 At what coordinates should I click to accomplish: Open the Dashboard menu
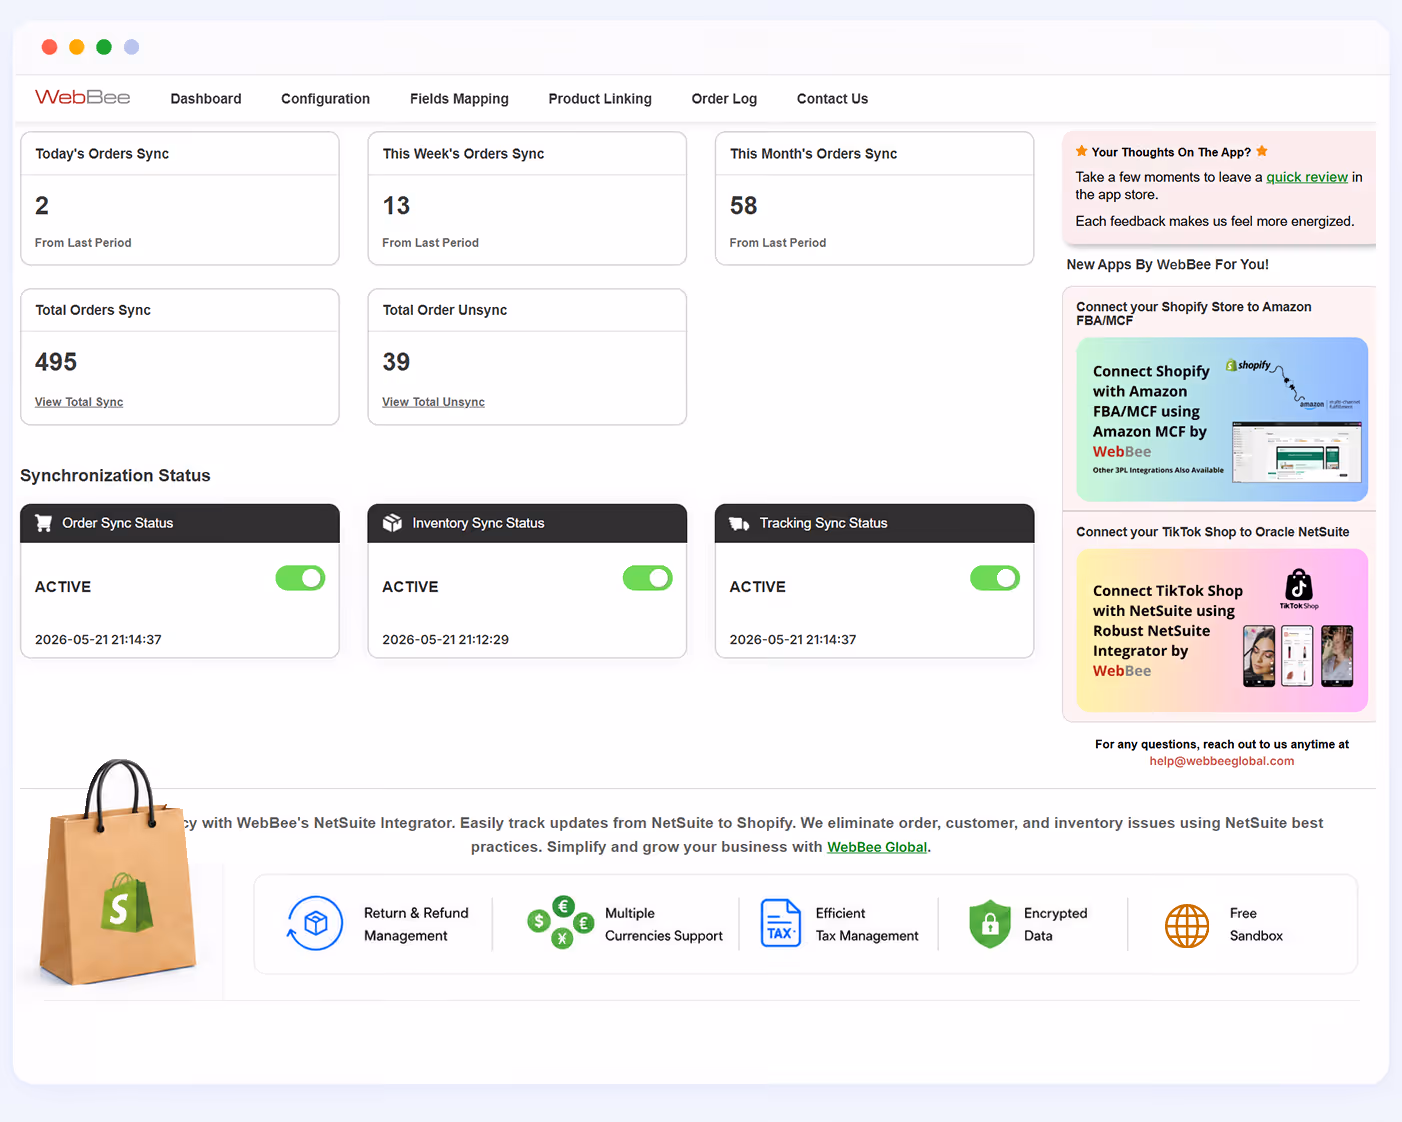pos(206,99)
